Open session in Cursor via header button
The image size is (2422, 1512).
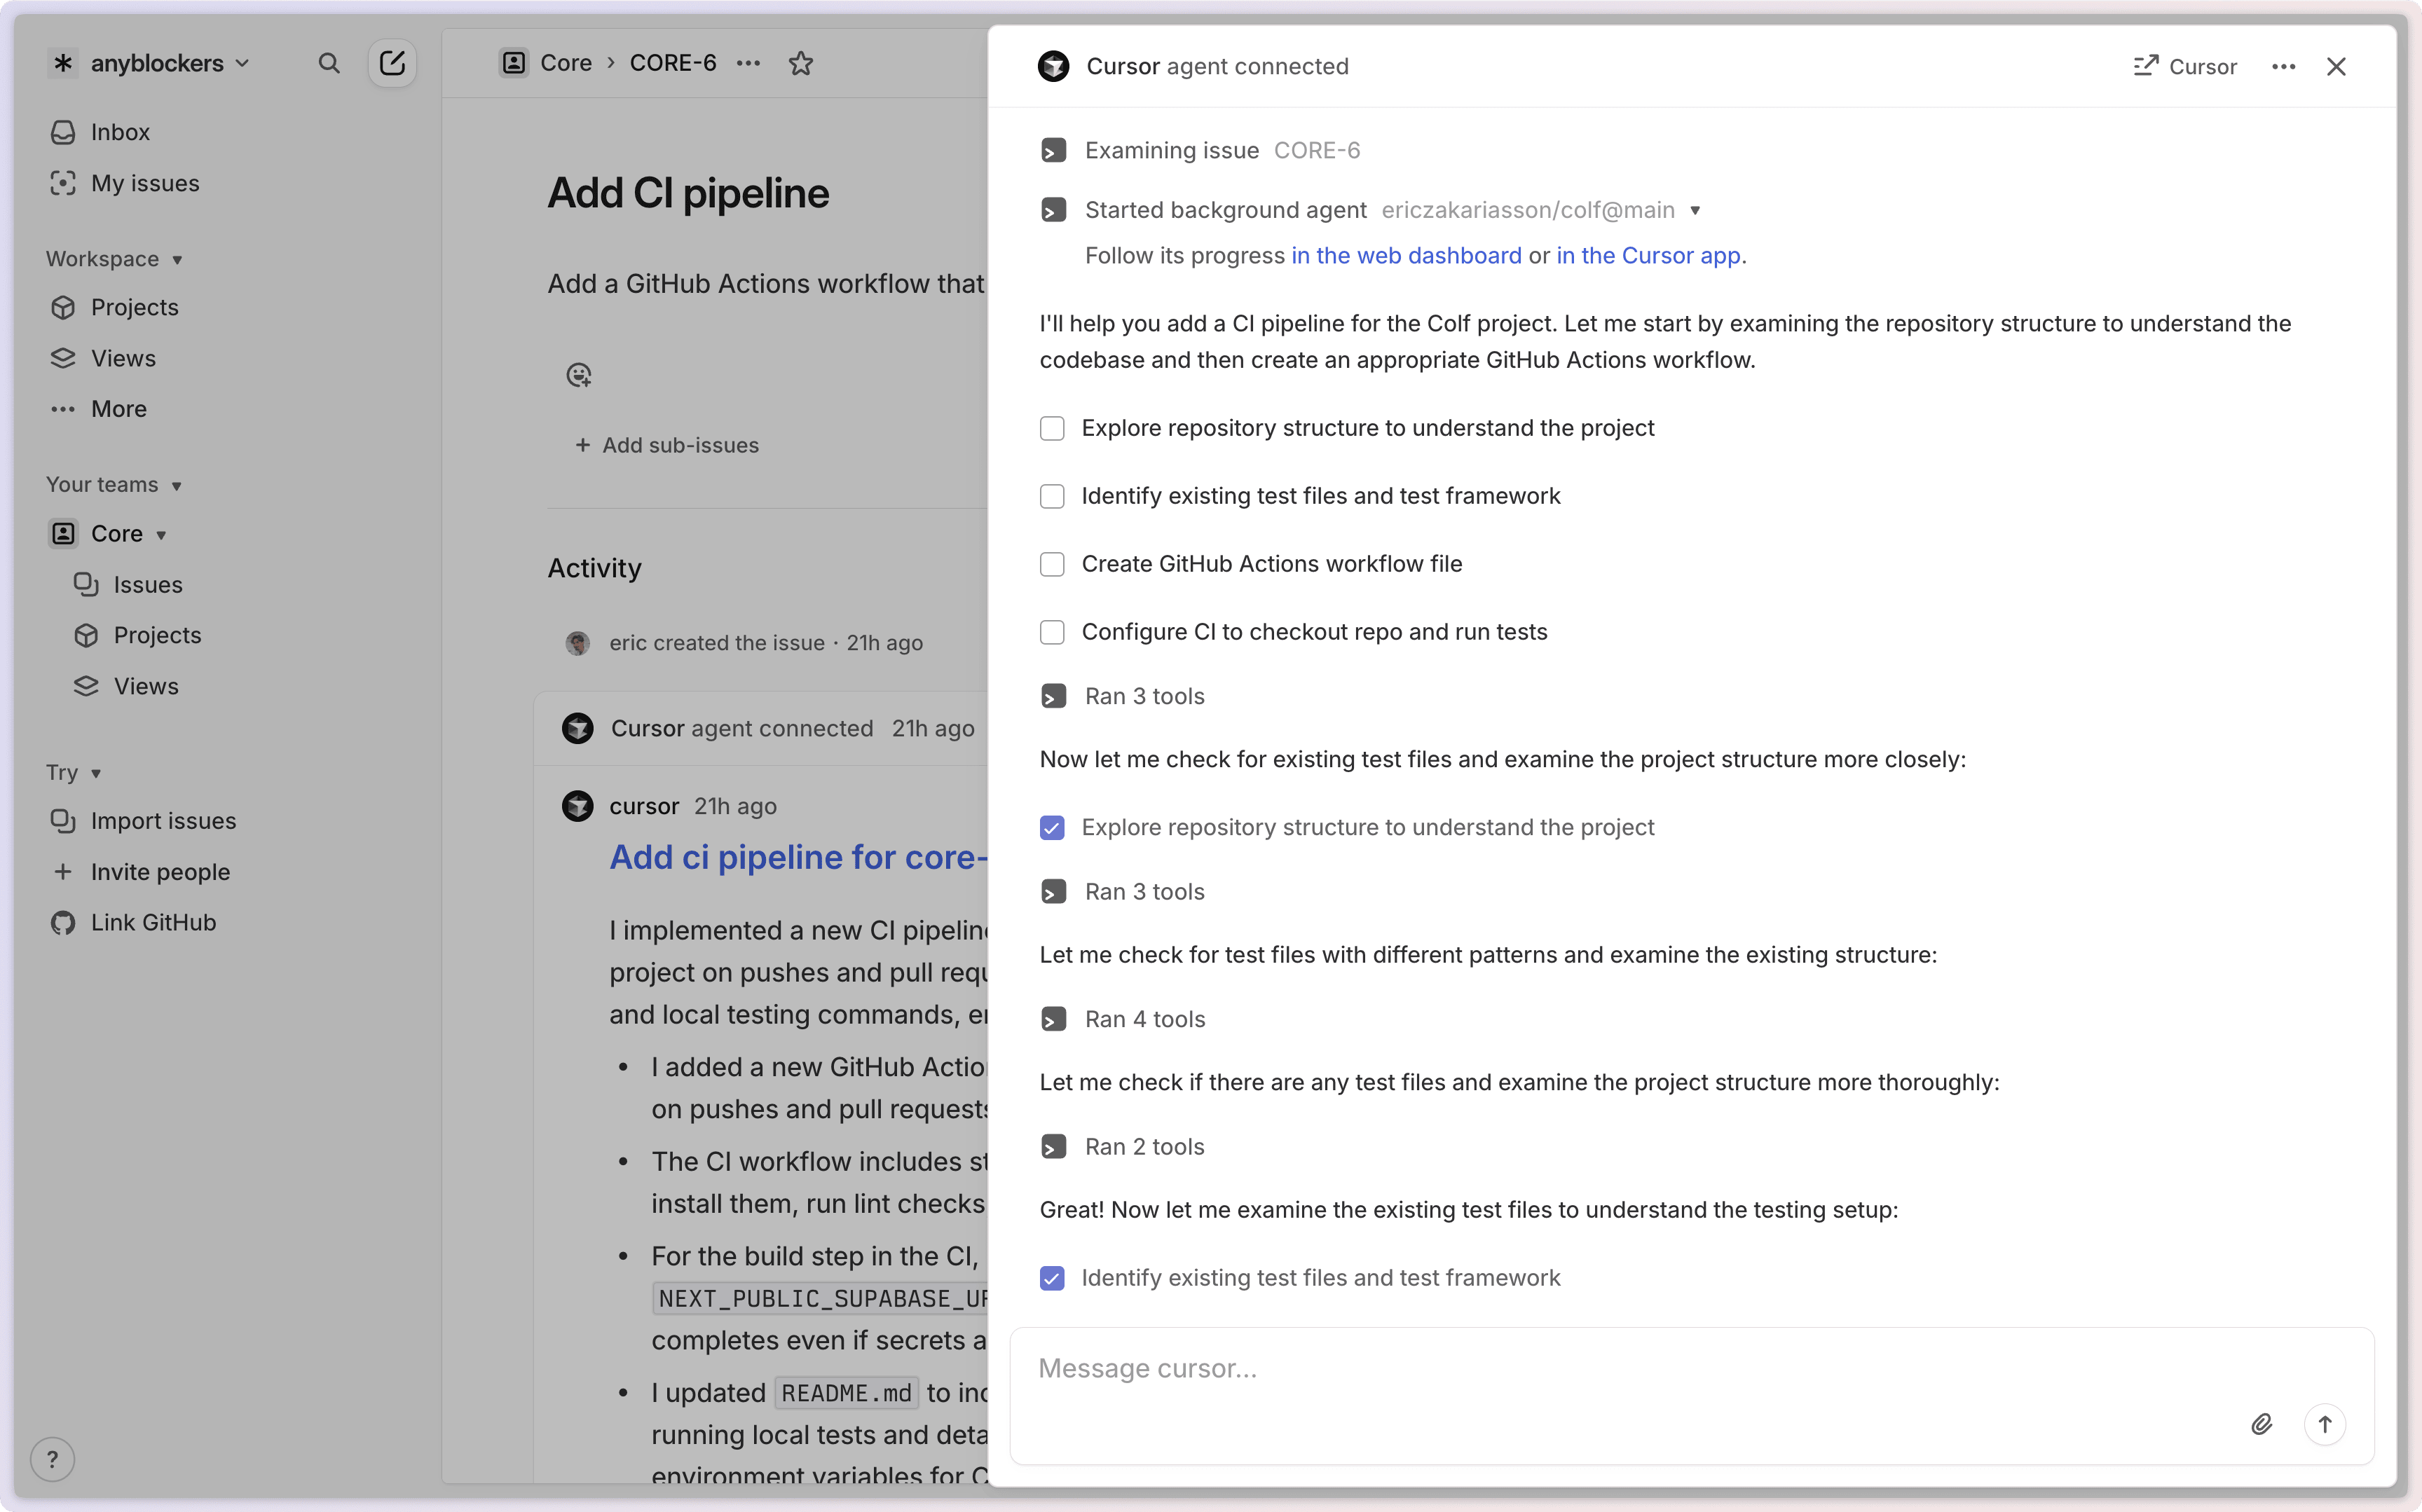point(2185,66)
